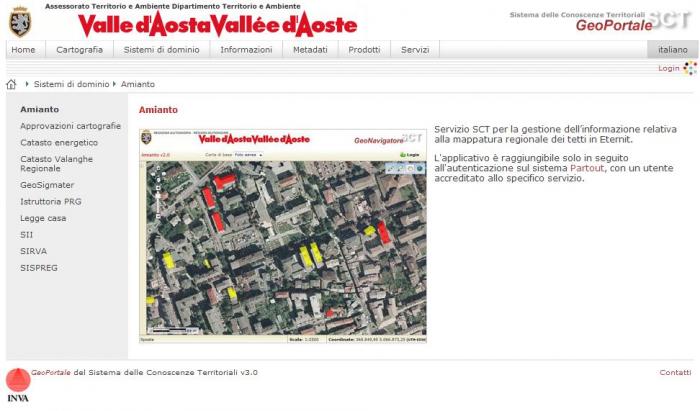Select Amianto in the sidebar
The image size is (700, 411).
pyautogui.click(x=40, y=109)
